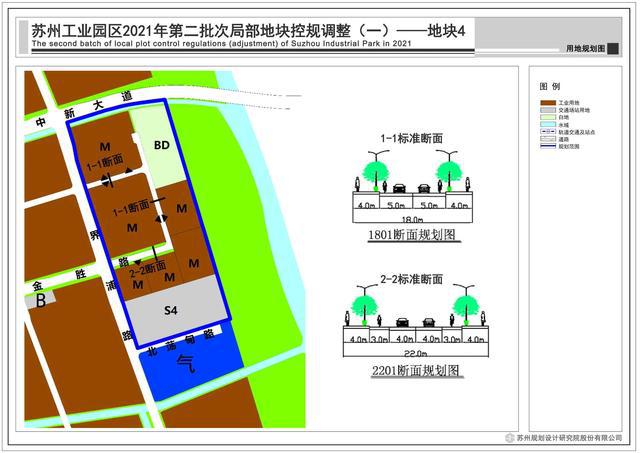Click the B label on small gray plot
The image size is (640, 453).
coord(41,300)
